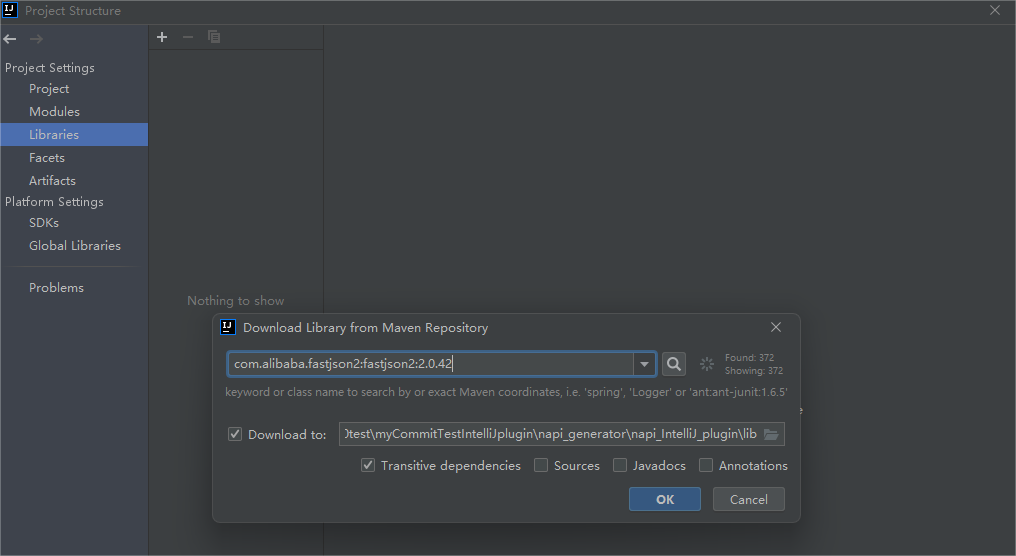The image size is (1016, 556).
Task: Enable the Javadocs checkbox
Action: point(620,465)
